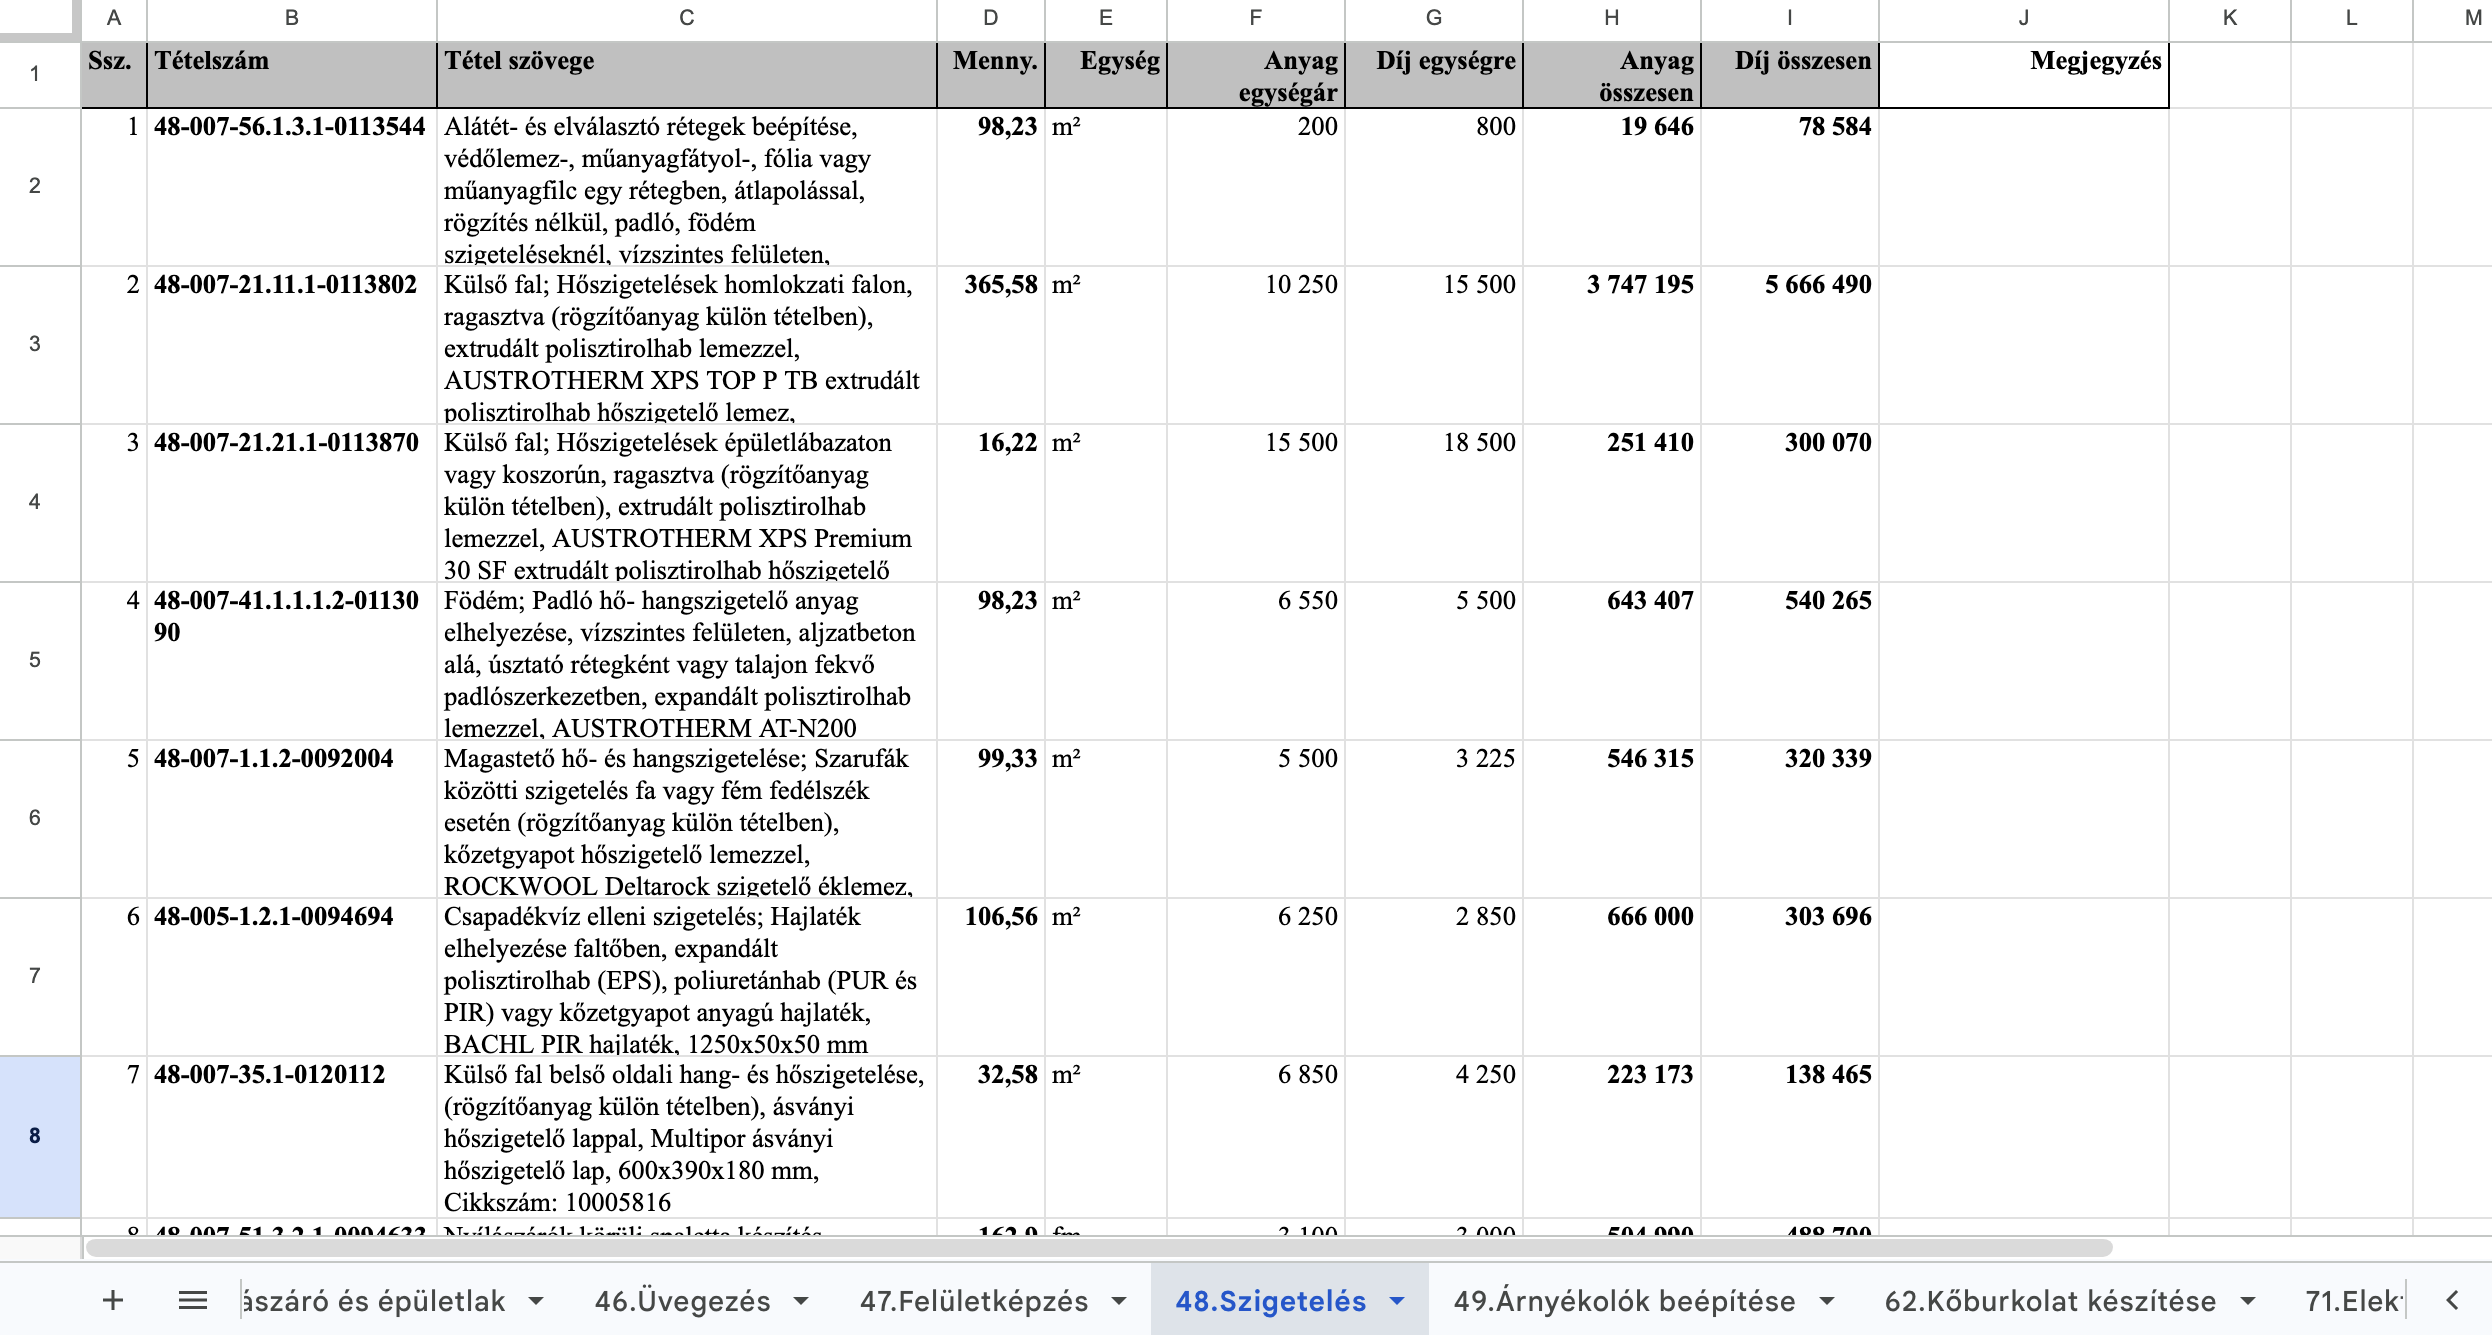2492x1335 pixels.
Task: Click the Díj összesen header cell
Action: pos(1790,74)
